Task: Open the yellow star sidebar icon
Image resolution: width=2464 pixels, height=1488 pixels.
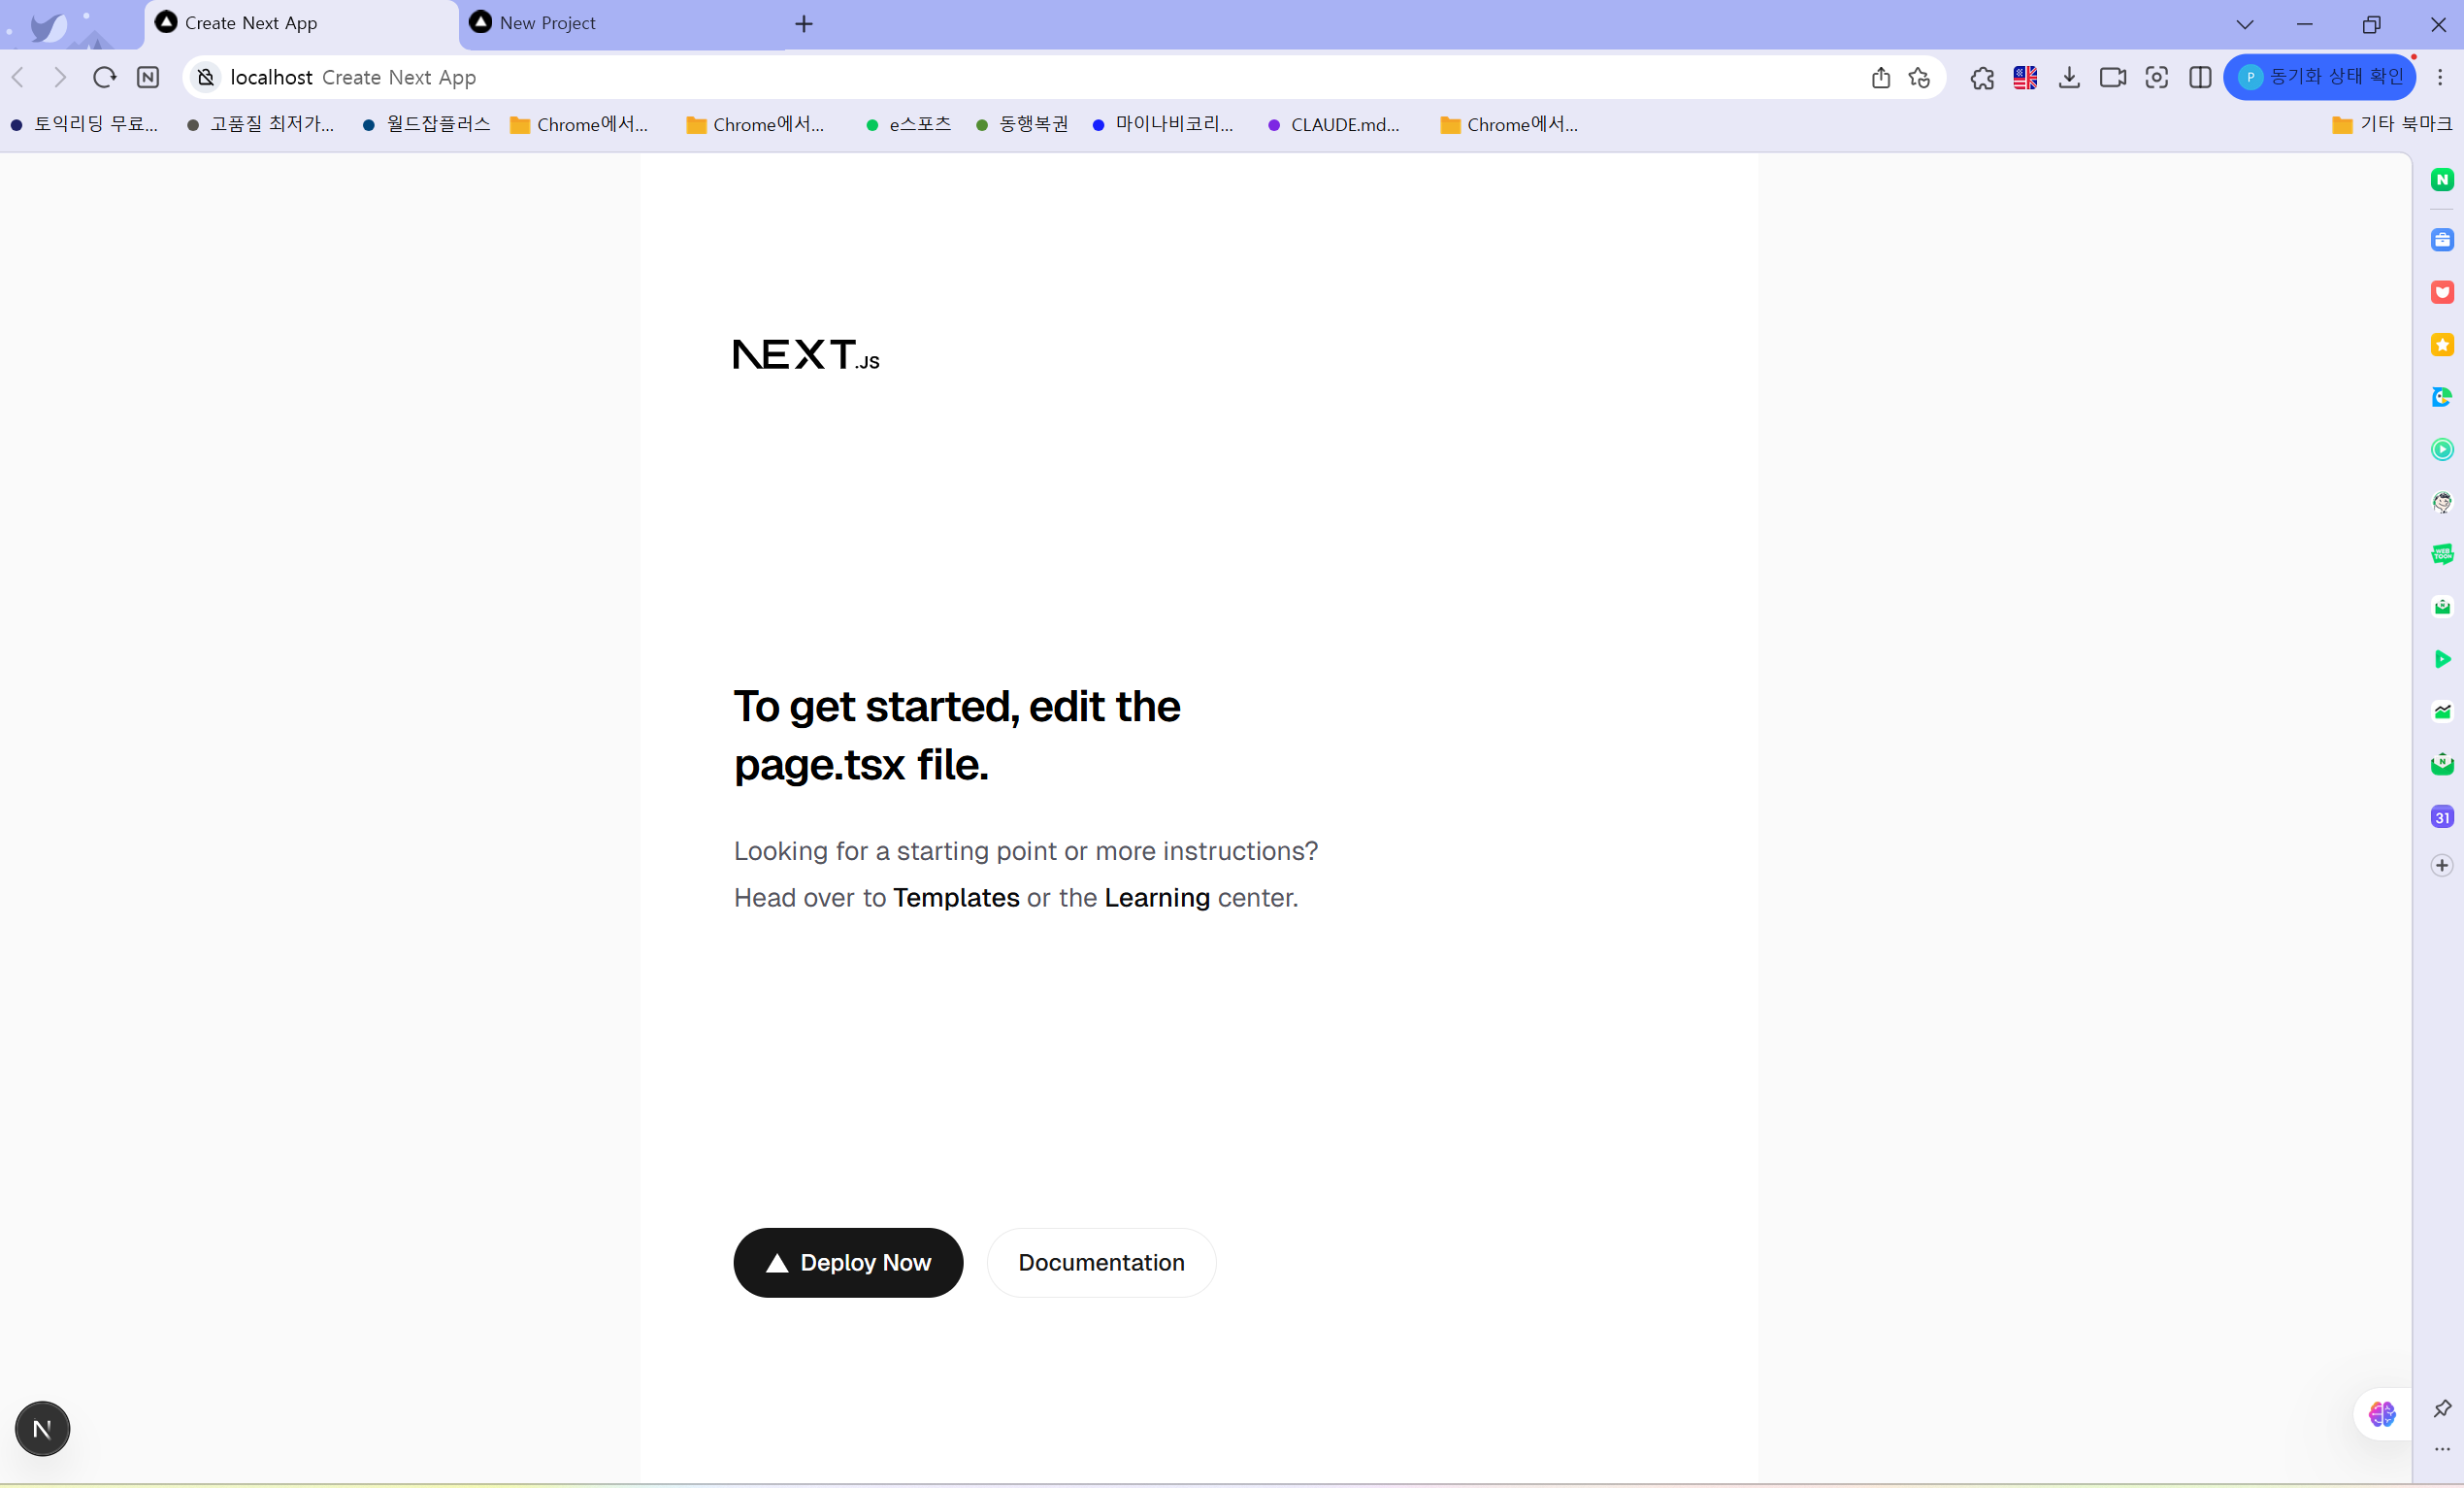Action: coord(2441,345)
